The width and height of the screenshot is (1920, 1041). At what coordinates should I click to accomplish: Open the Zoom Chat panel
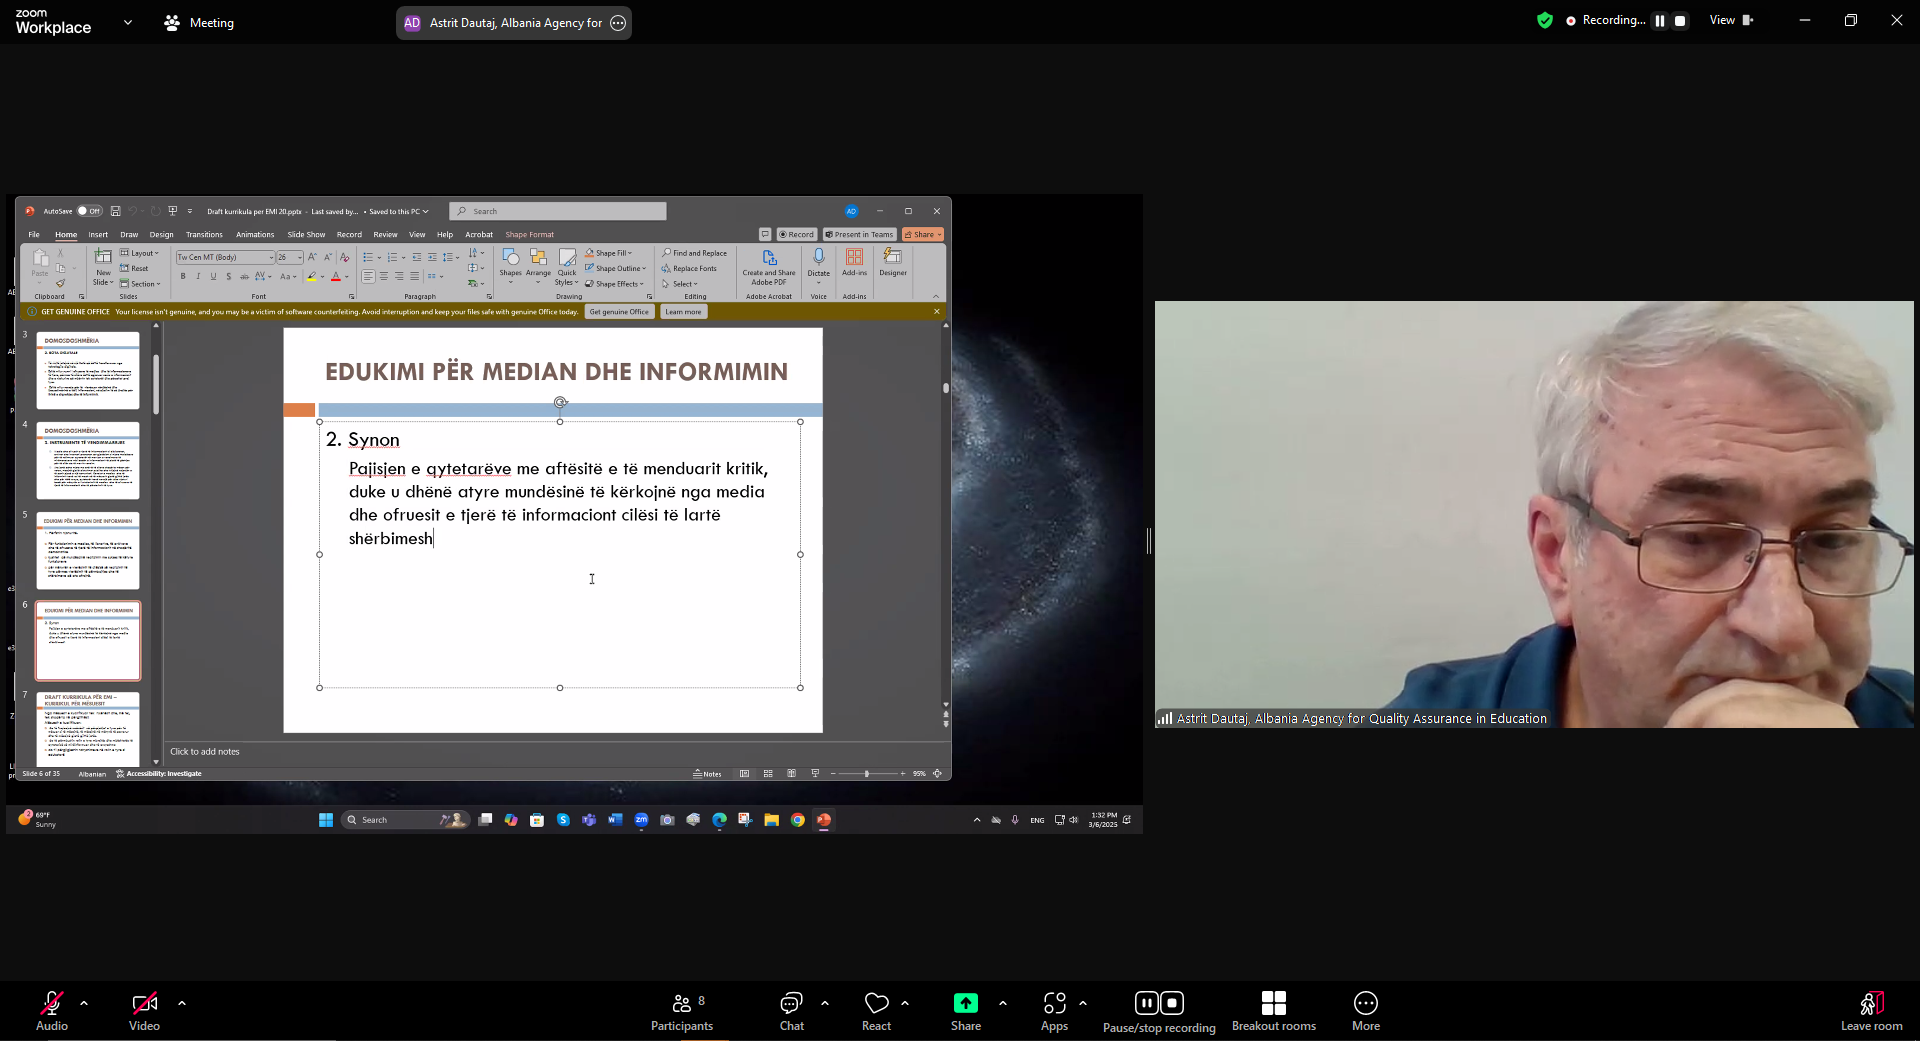(792, 1010)
